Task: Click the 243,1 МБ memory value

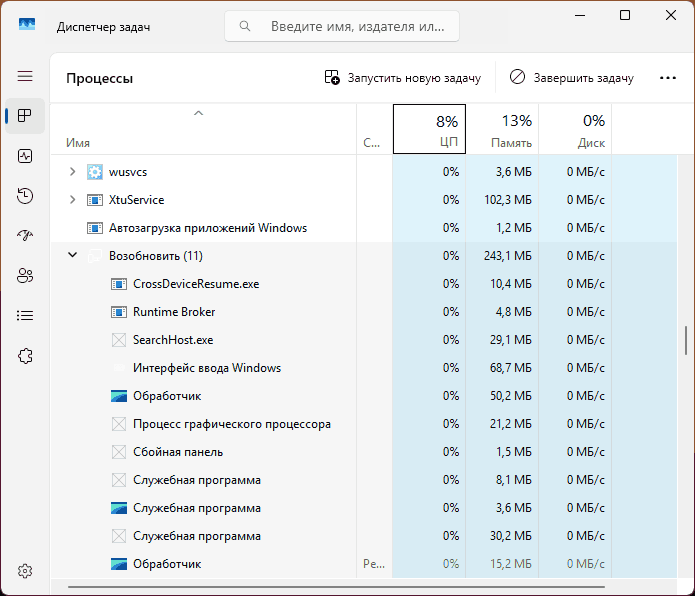Action: (x=508, y=256)
